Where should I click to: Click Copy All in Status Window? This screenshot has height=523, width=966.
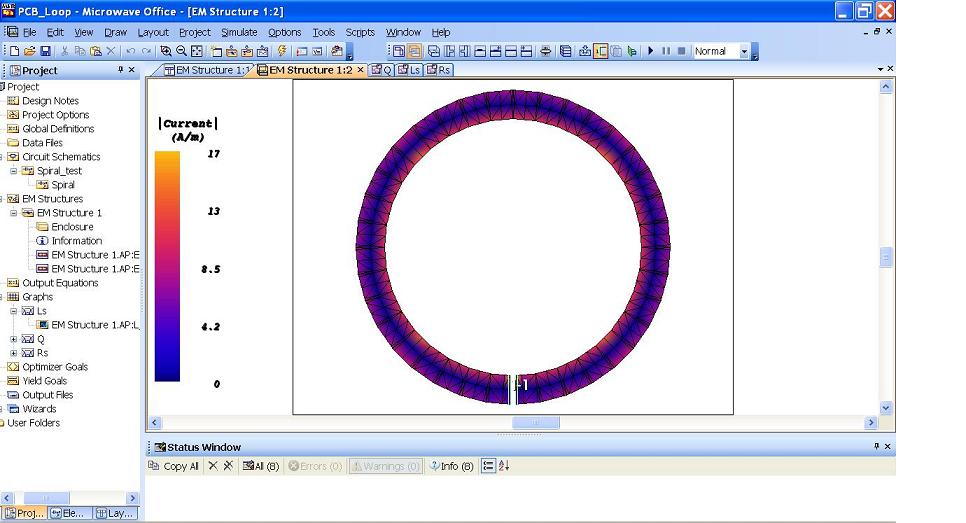(x=174, y=466)
